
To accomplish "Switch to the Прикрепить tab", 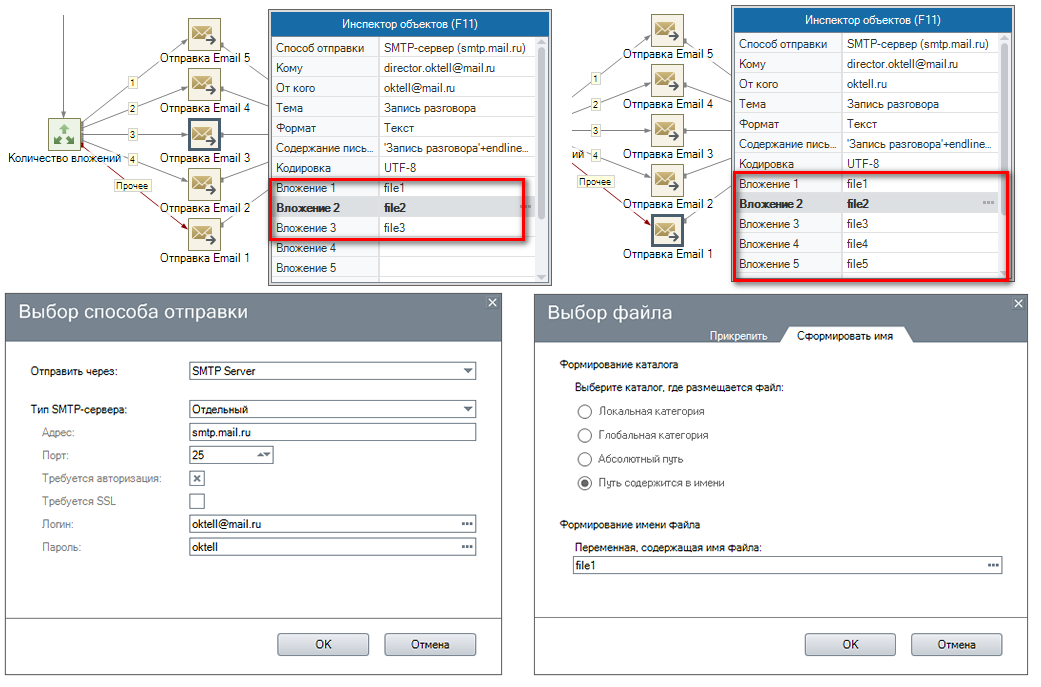I will click(738, 336).
